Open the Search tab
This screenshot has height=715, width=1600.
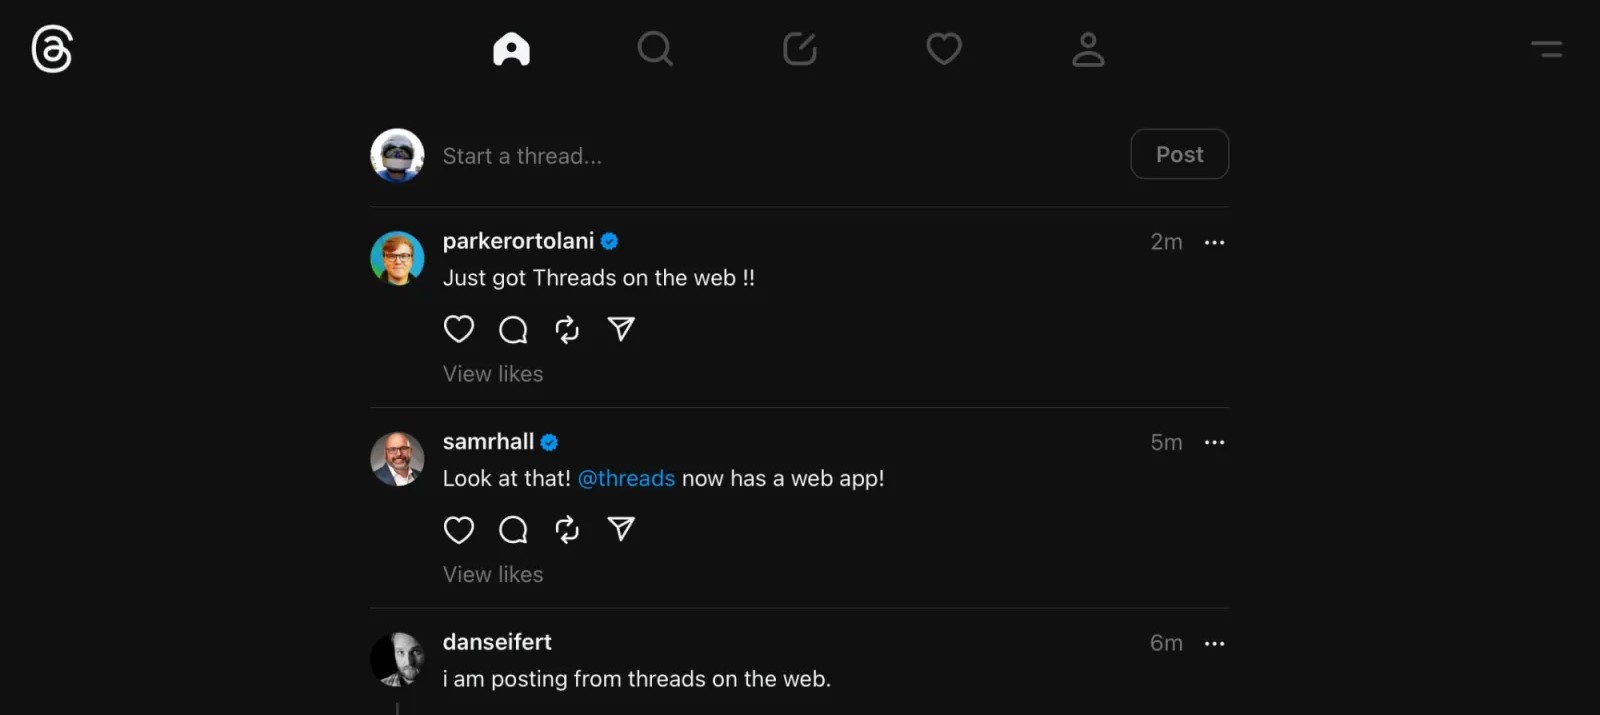pyautogui.click(x=655, y=49)
